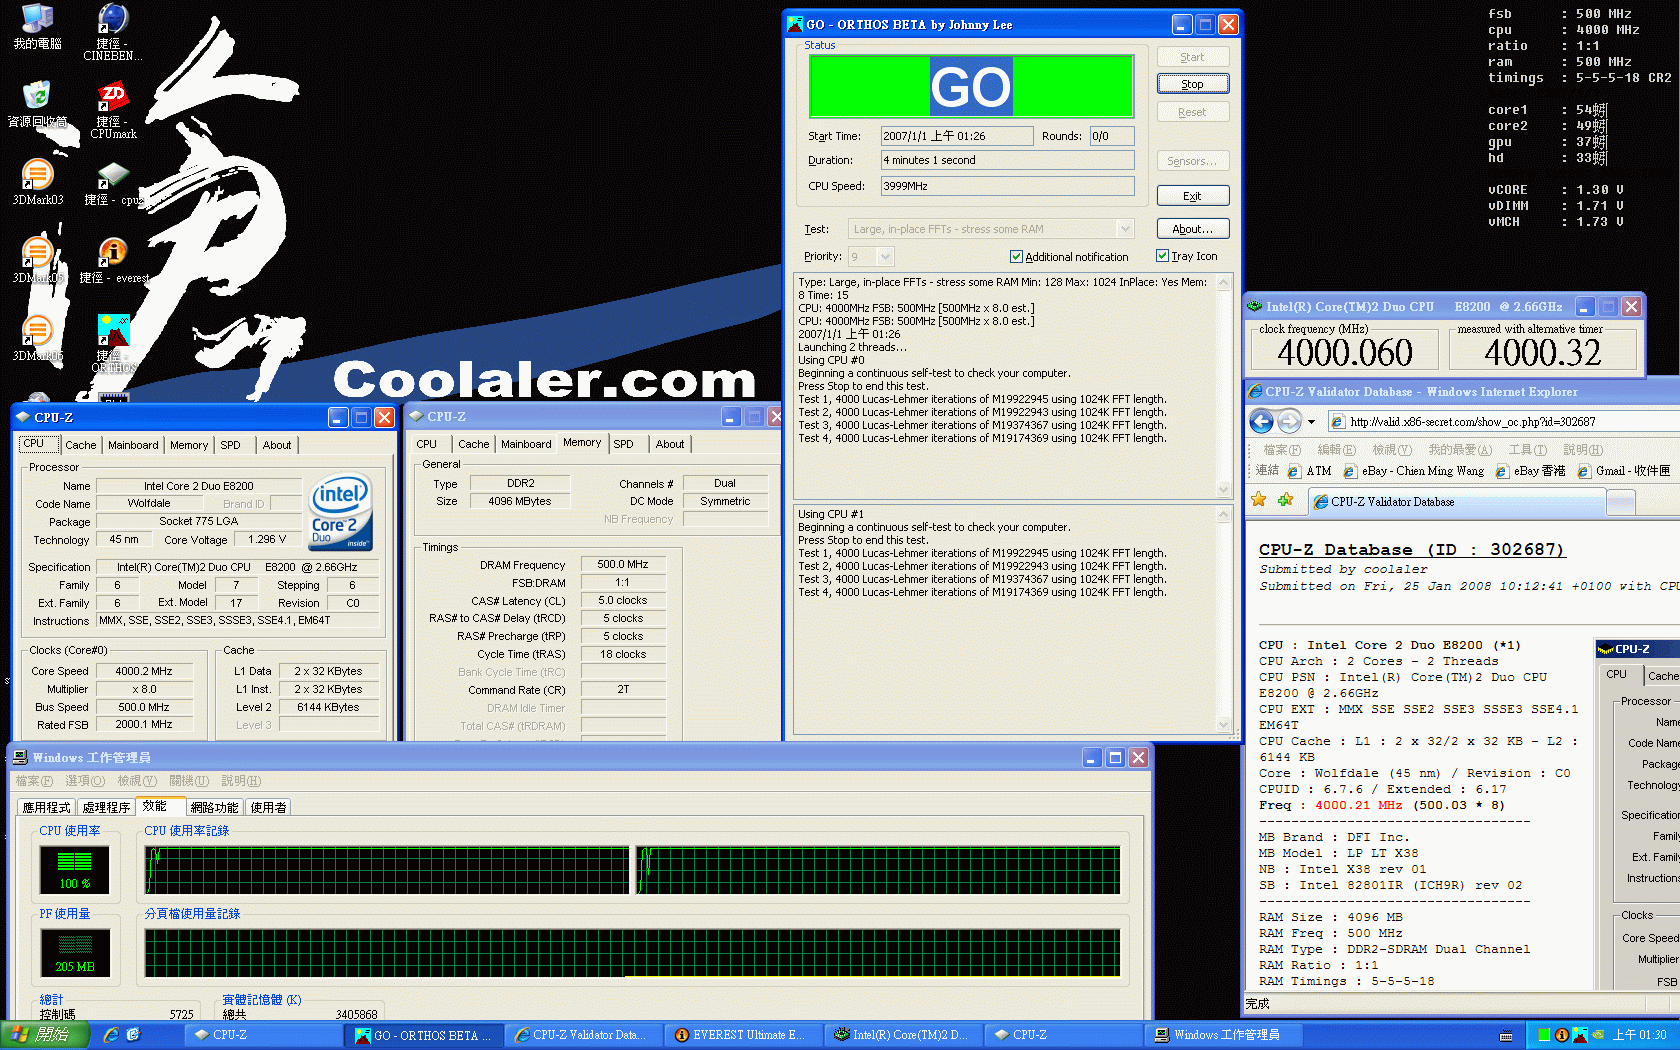1680x1050 pixels.
Task: Open the 關機(U) menu in Task Manager
Action: (189, 781)
